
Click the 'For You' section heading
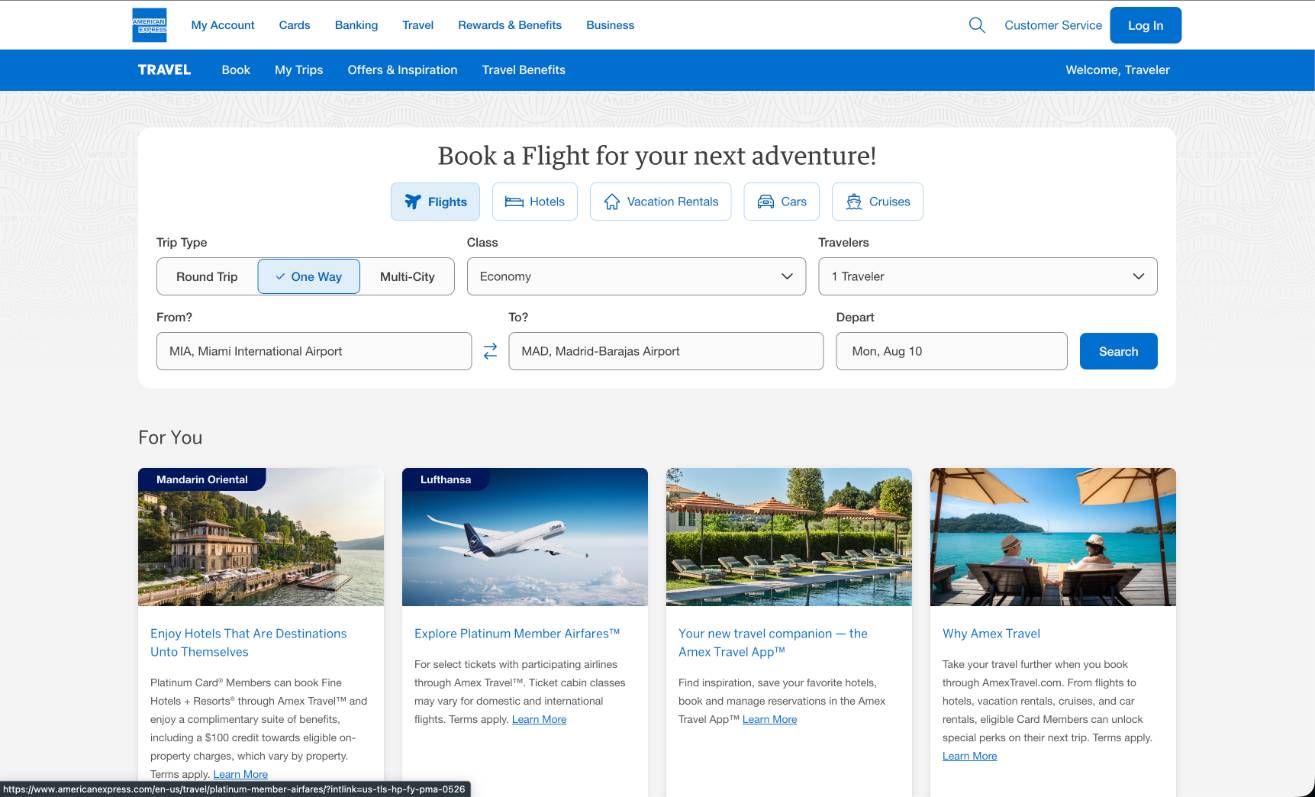tap(170, 437)
